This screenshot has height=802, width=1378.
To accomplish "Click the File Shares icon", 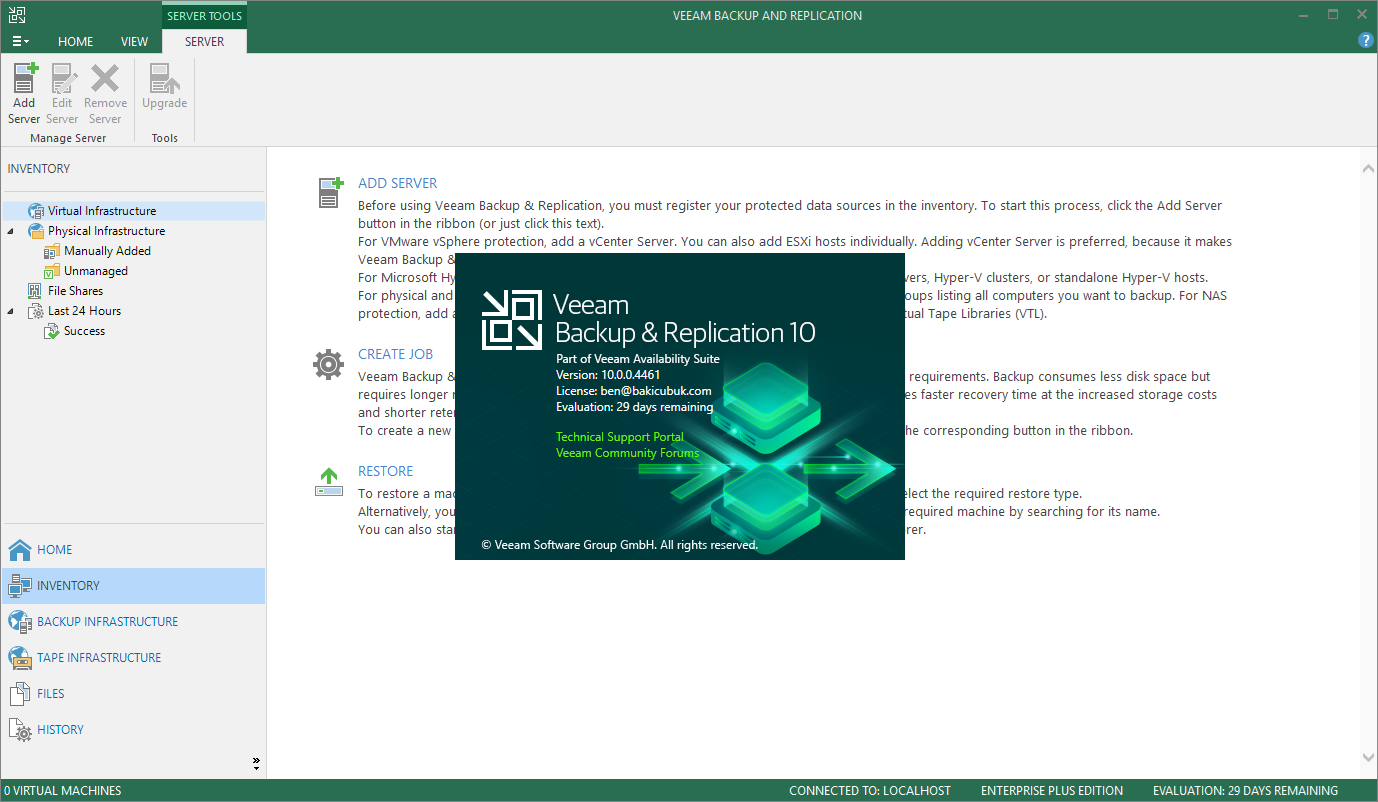I will (x=36, y=291).
